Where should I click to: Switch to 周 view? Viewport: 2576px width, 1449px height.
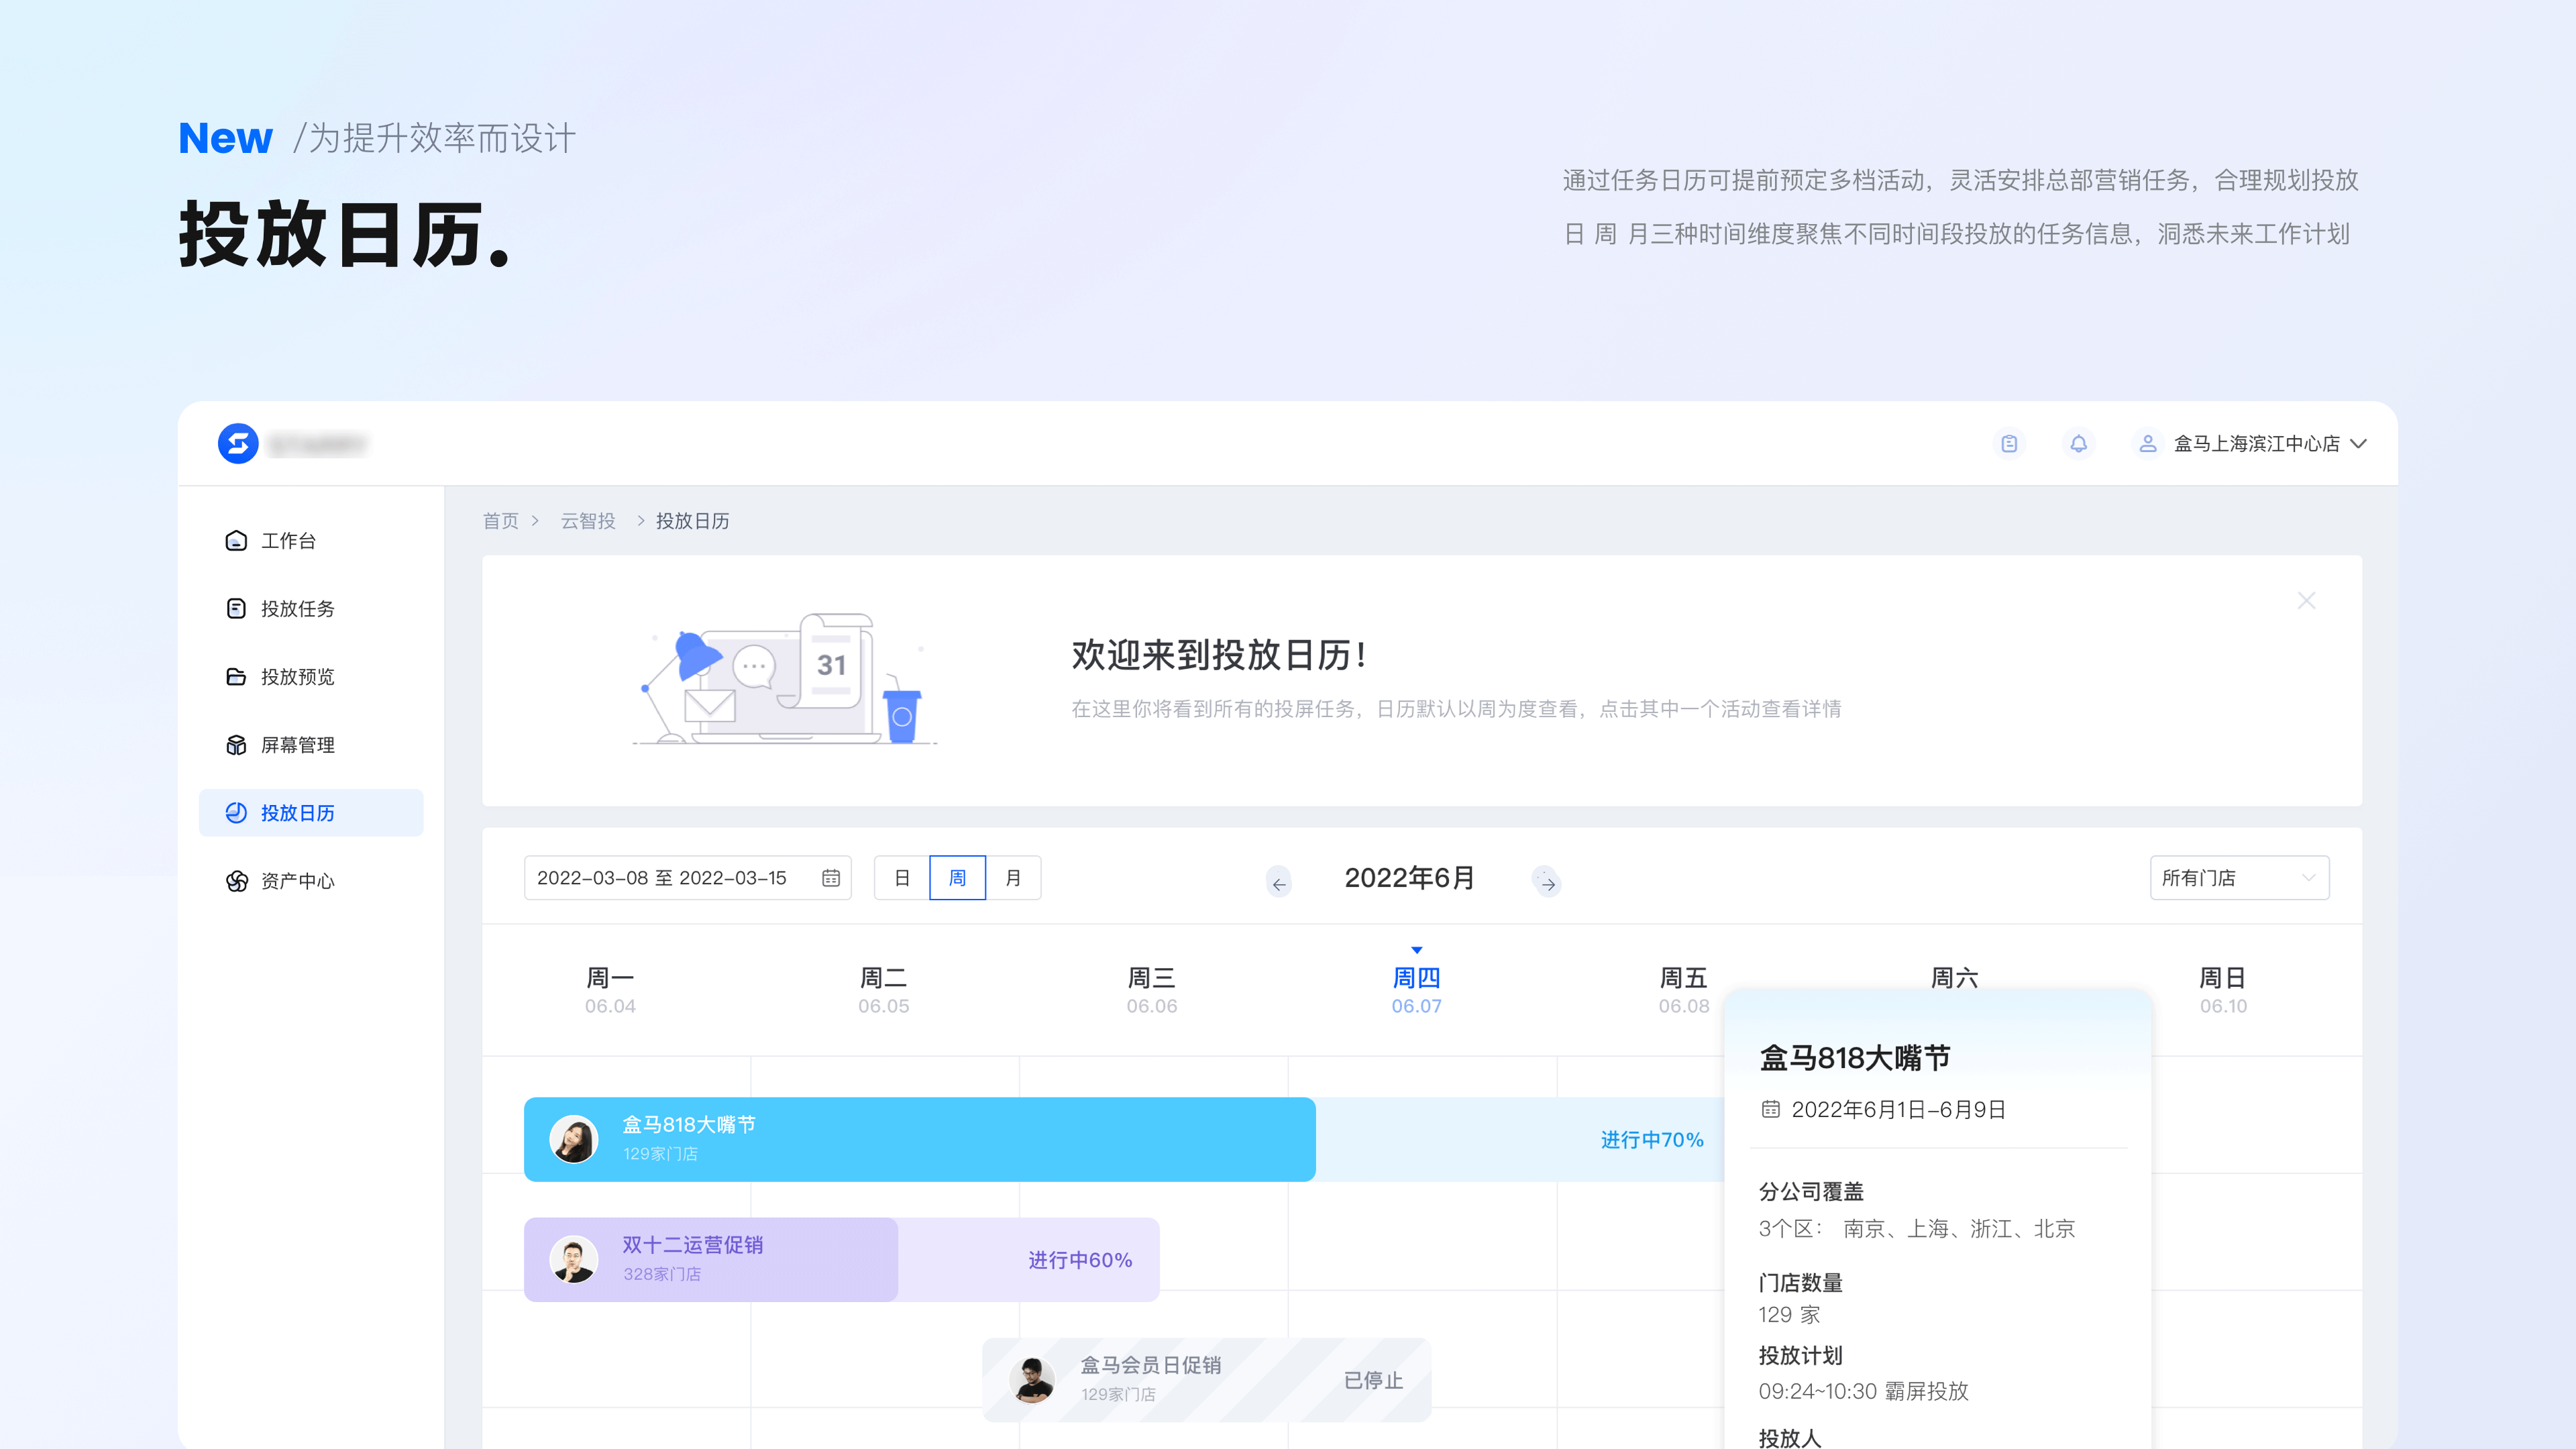[957, 878]
